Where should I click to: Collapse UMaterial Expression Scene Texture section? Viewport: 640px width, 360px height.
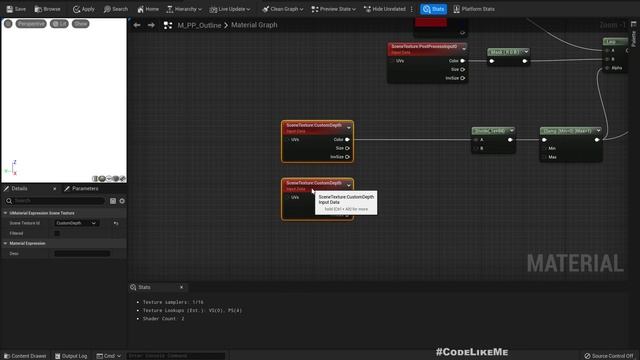point(5,213)
